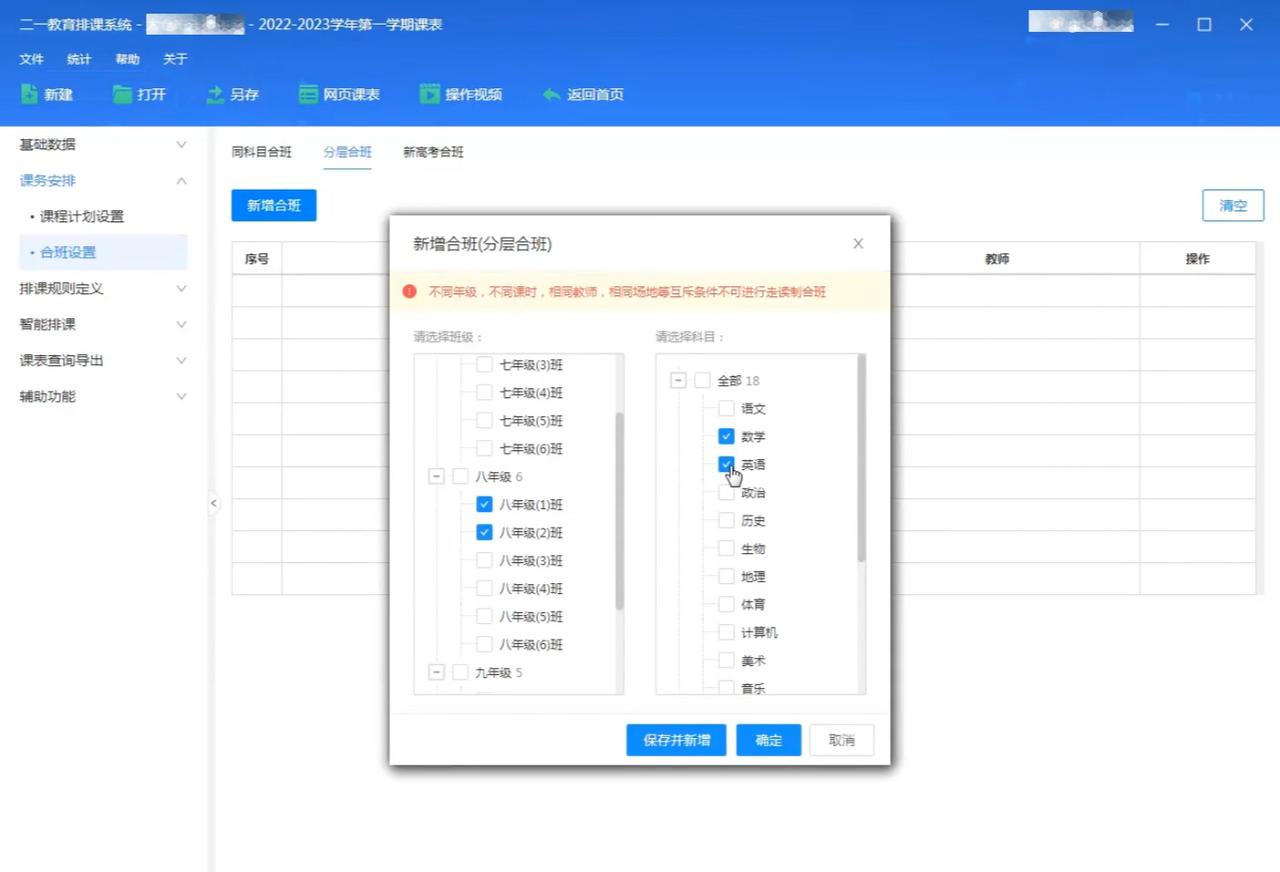Check the 七年级(5)班 checkbox

click(484, 421)
